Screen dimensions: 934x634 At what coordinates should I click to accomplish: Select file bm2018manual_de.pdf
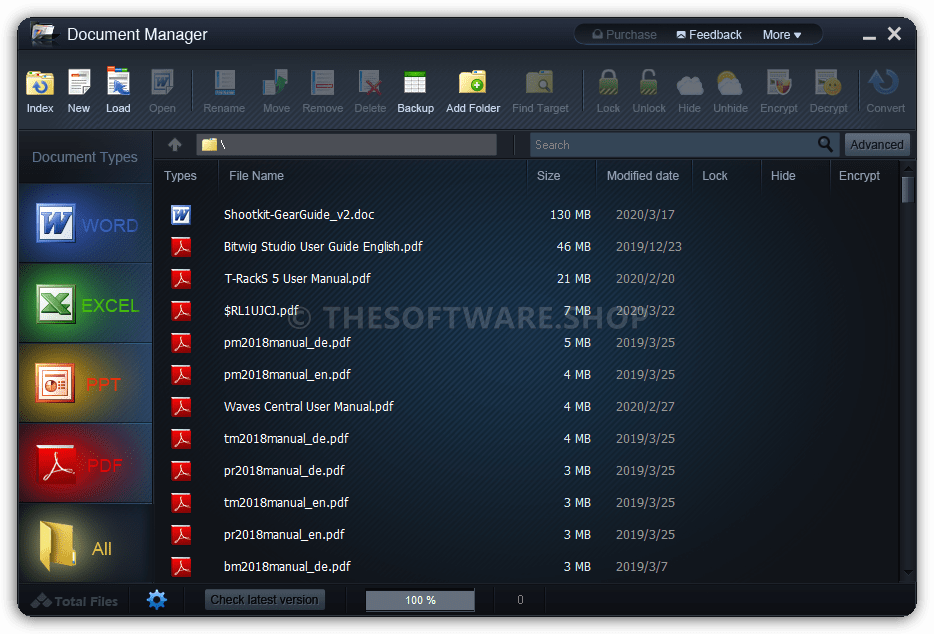(287, 567)
